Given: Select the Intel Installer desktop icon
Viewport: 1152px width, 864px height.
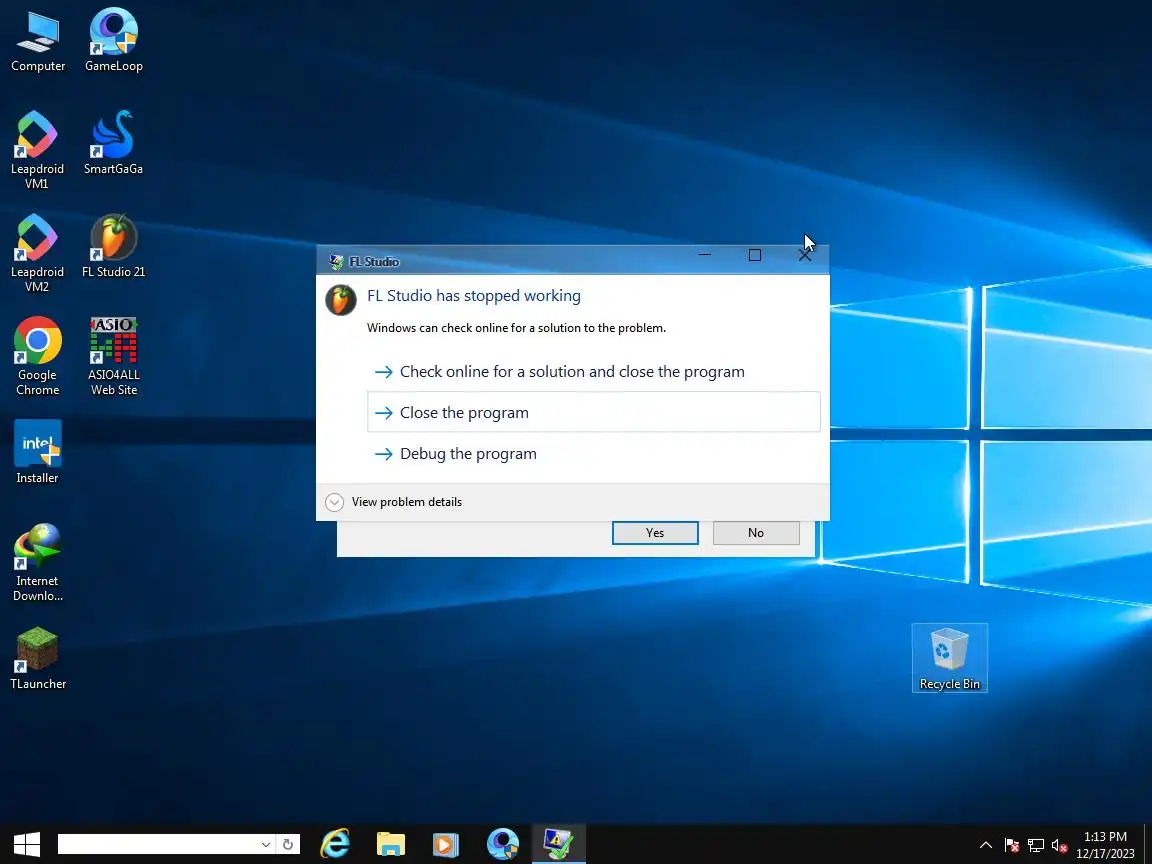Looking at the screenshot, I should (x=37, y=453).
